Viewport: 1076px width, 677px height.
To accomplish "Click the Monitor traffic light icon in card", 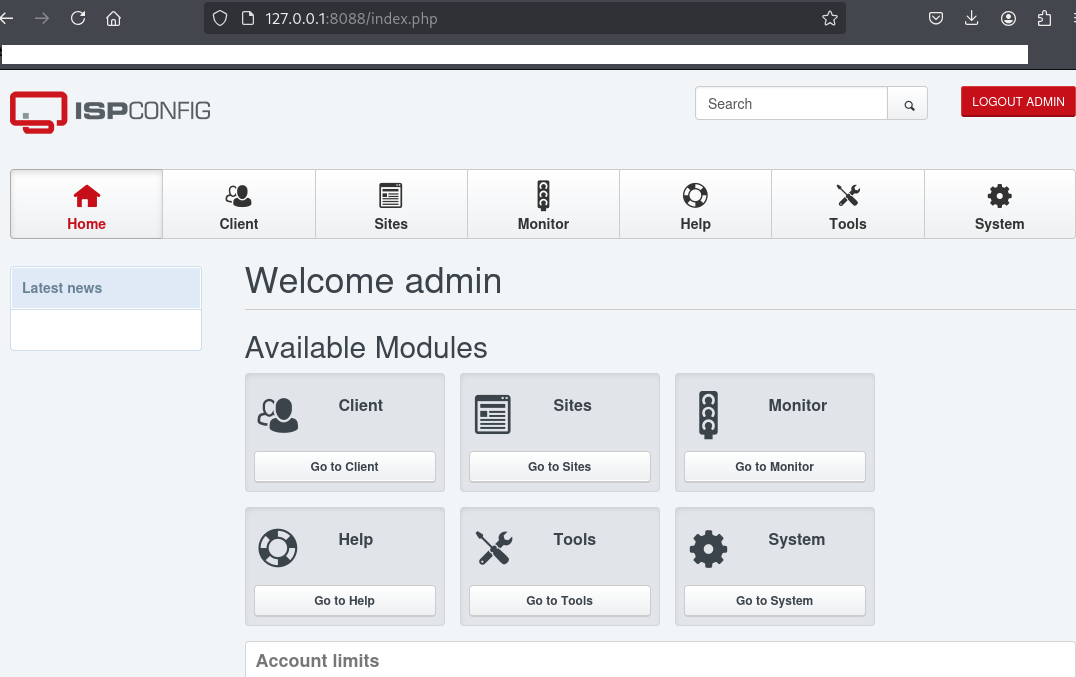I will point(708,414).
